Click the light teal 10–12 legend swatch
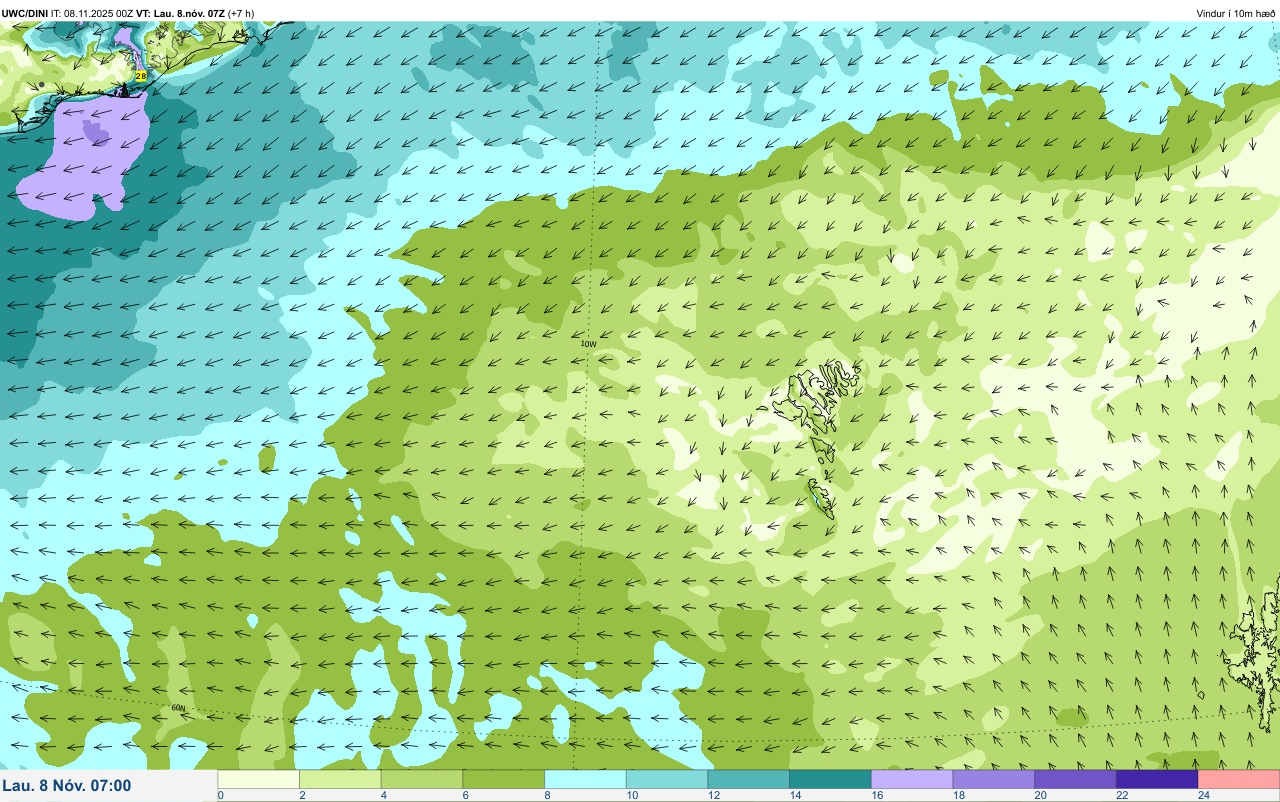Screen dimensions: 1280x802 click(x=667, y=779)
